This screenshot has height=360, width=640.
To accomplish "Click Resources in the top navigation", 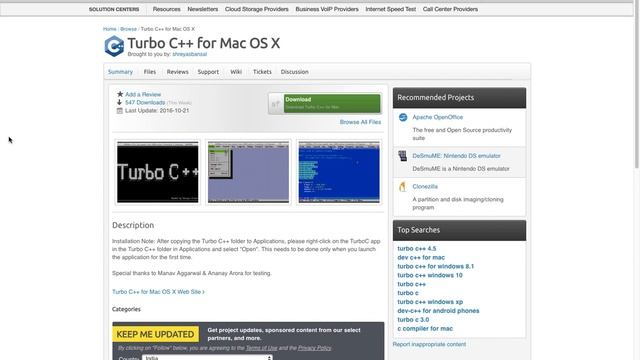I will [x=167, y=9].
